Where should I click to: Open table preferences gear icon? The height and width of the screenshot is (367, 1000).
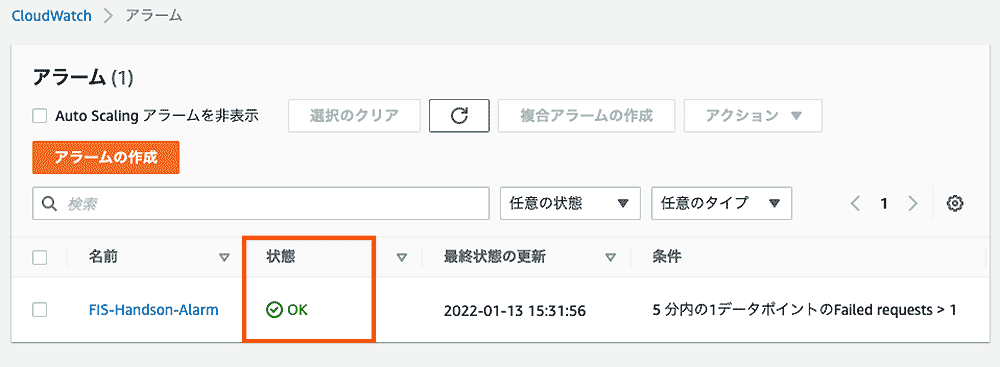coord(955,204)
